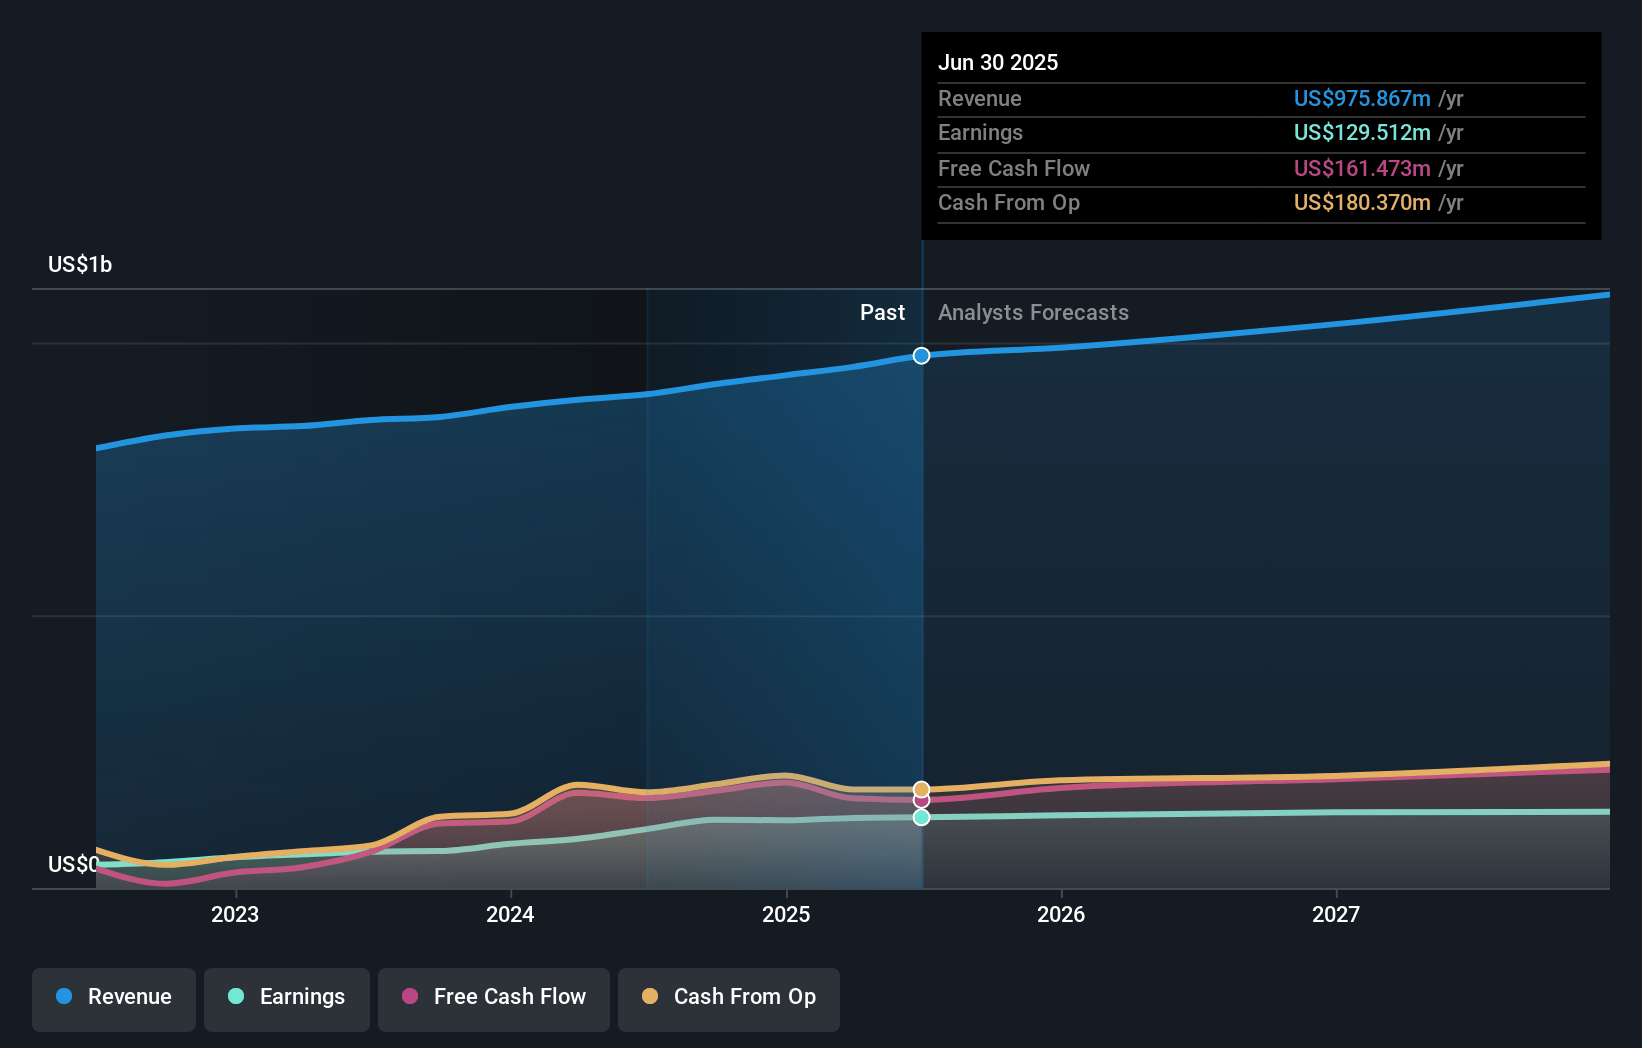Viewport: 1642px width, 1048px height.
Task: Click the 'Cash From Op' tooltip row label
Action: [1009, 202]
